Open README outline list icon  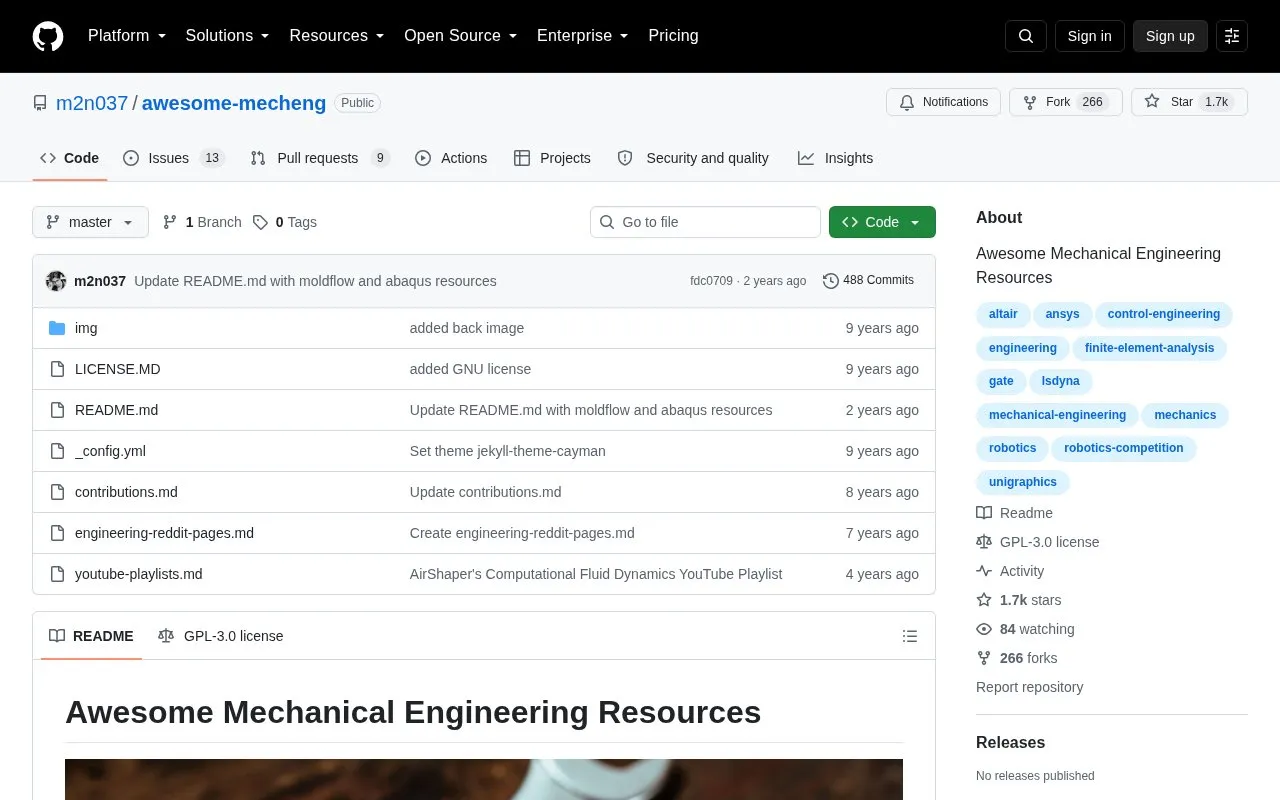tap(910, 636)
